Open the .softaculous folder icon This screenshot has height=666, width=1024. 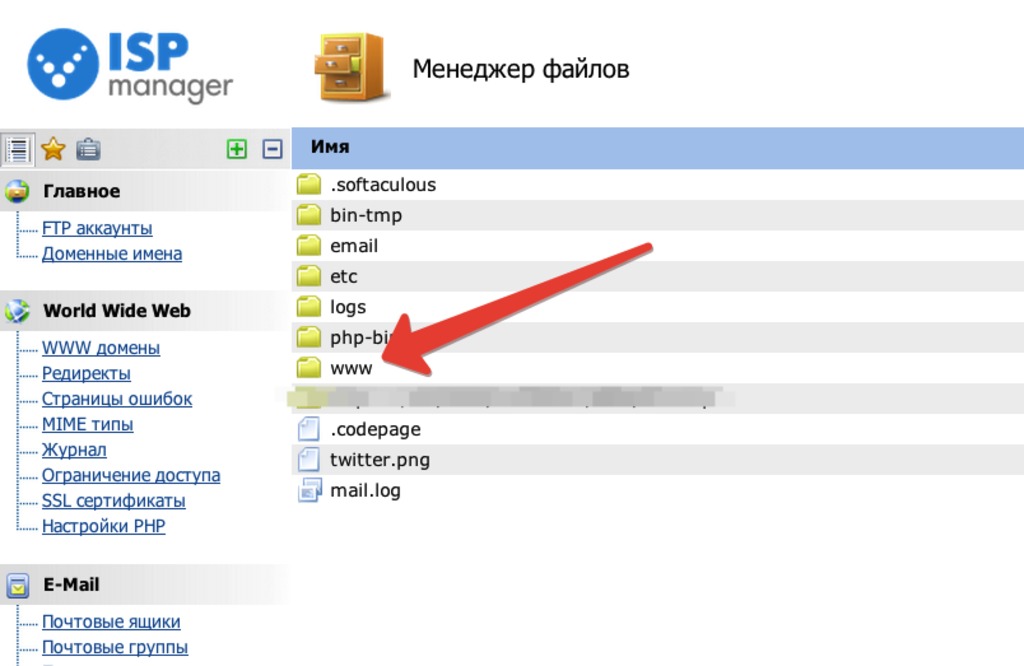(x=309, y=185)
